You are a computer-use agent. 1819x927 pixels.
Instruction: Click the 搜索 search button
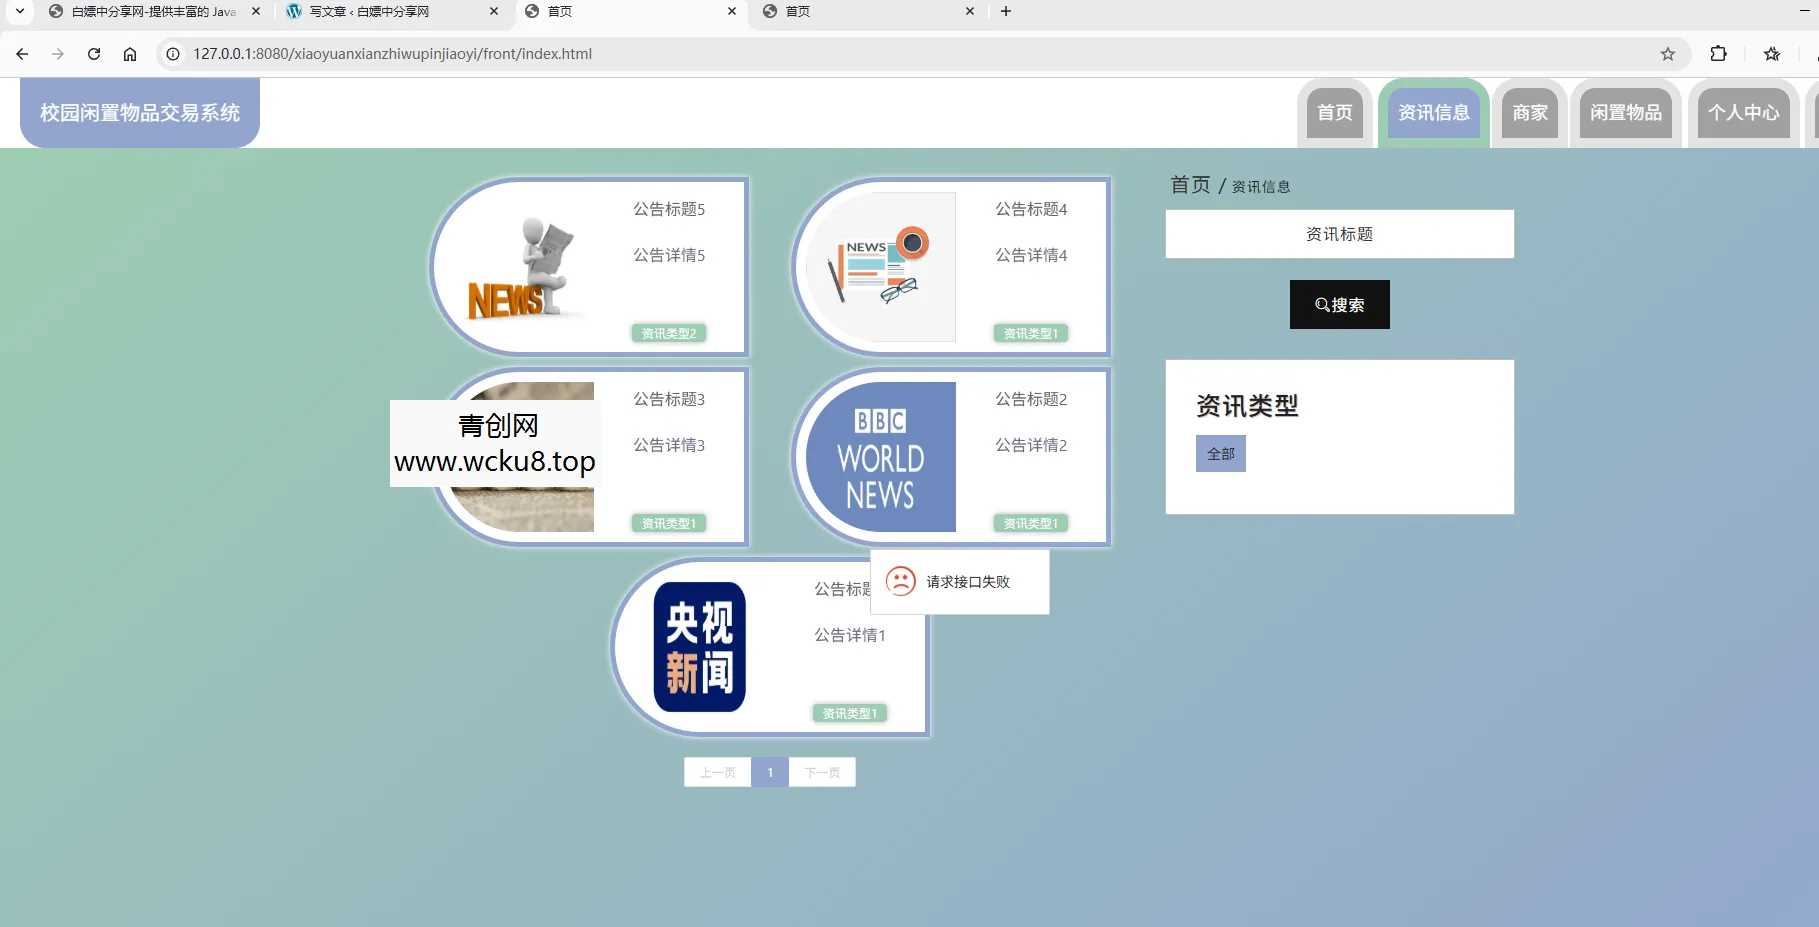click(1338, 304)
